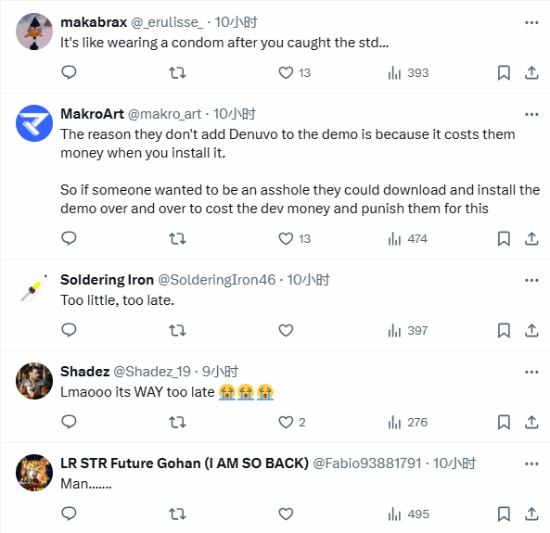Viewport: 550px width, 533px height.
Task: Like makabrax's tweet with 13 likes
Action: tap(295, 73)
